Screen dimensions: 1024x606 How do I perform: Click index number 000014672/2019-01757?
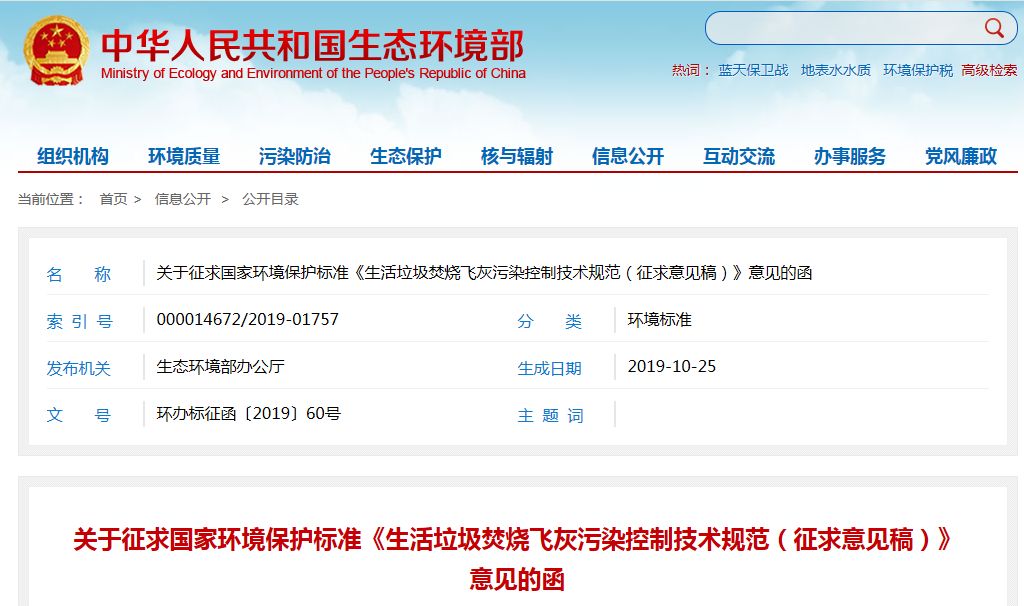tap(248, 319)
